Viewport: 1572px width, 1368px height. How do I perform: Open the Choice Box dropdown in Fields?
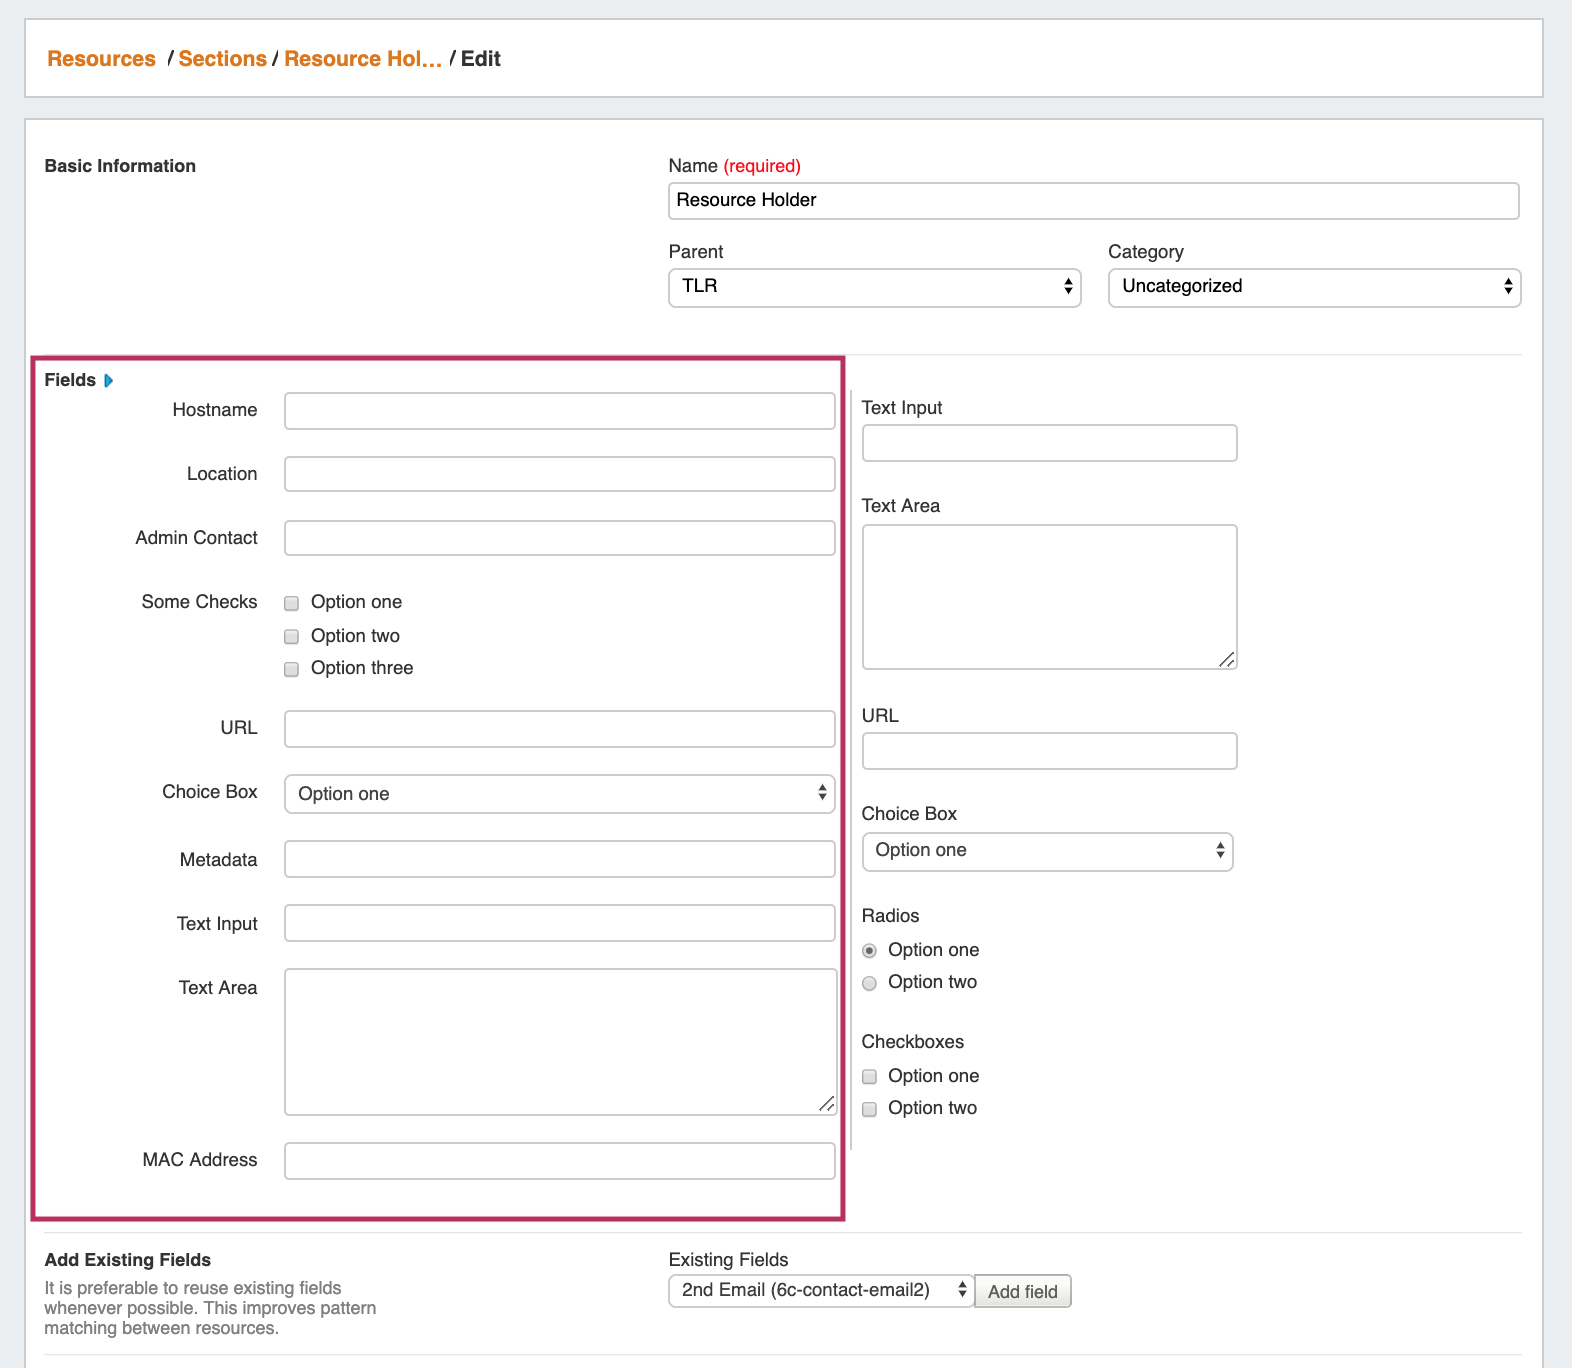(559, 794)
